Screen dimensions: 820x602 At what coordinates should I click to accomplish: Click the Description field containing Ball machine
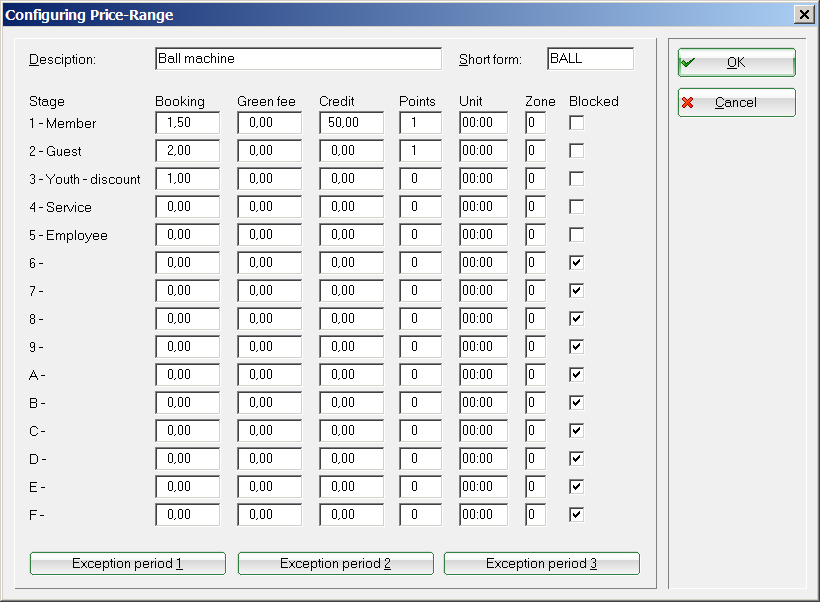pyautogui.click(x=298, y=59)
